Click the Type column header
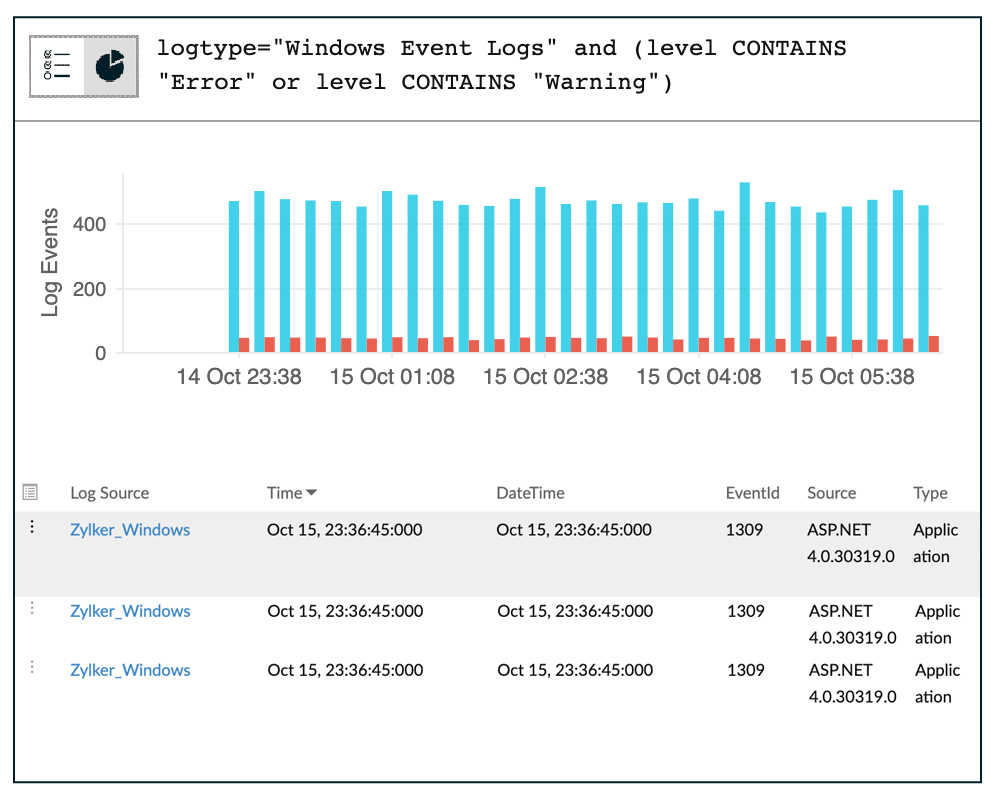 click(930, 492)
